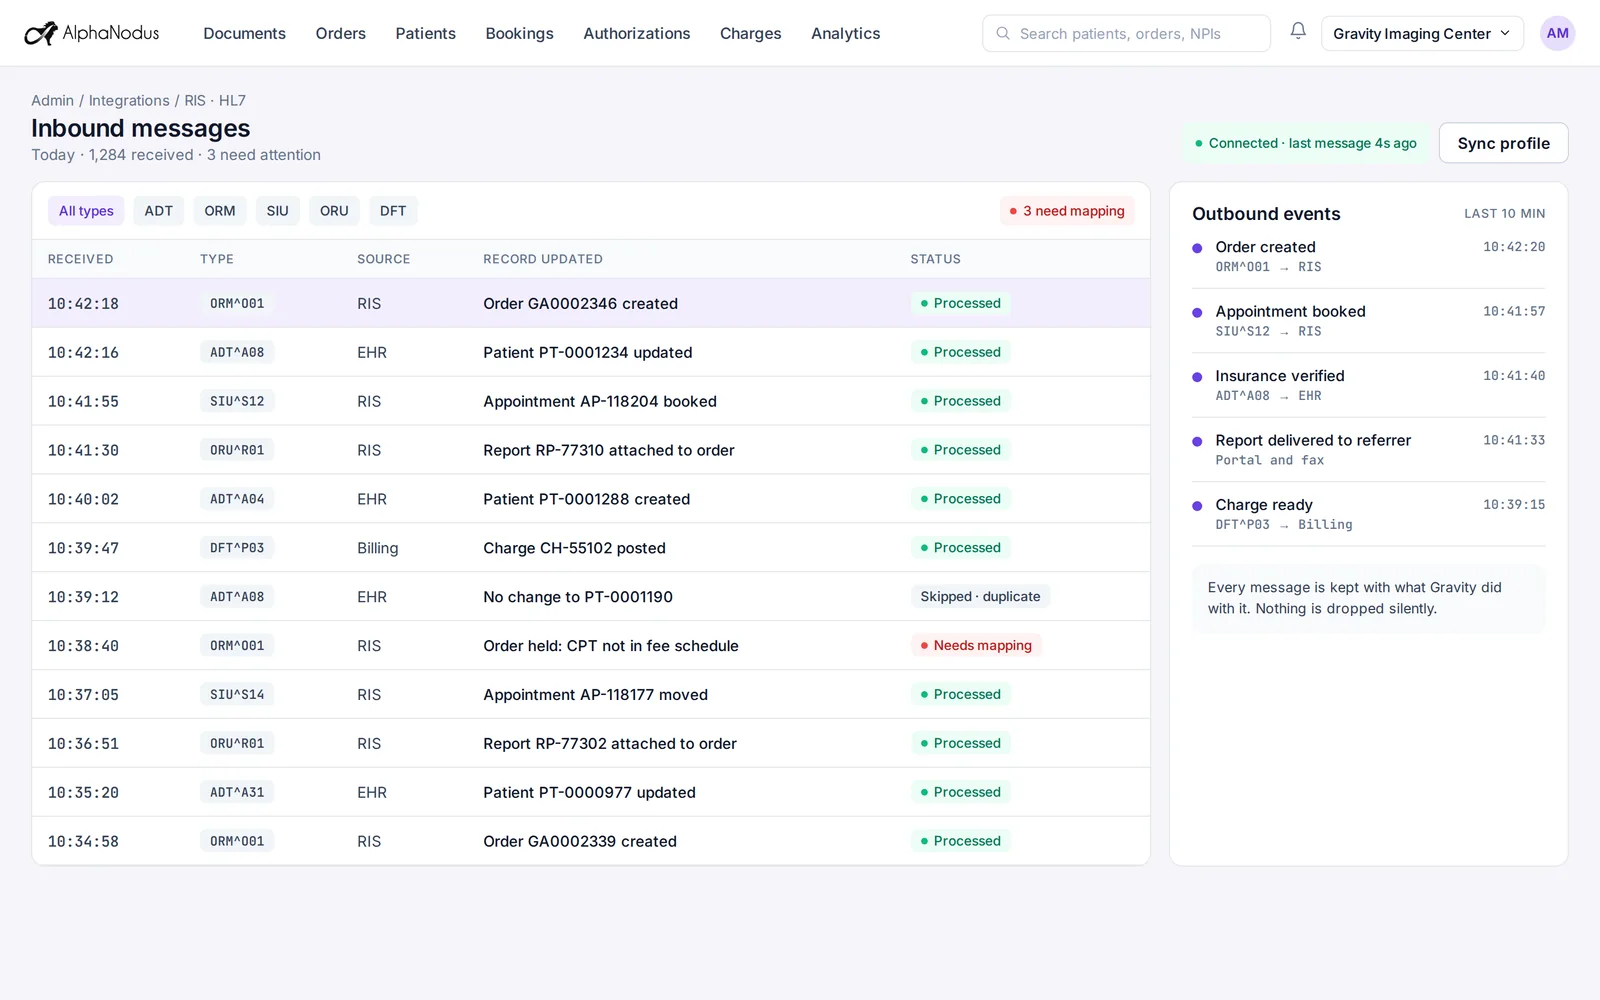Focus the search patients, orders, NPIs field

(1126, 33)
